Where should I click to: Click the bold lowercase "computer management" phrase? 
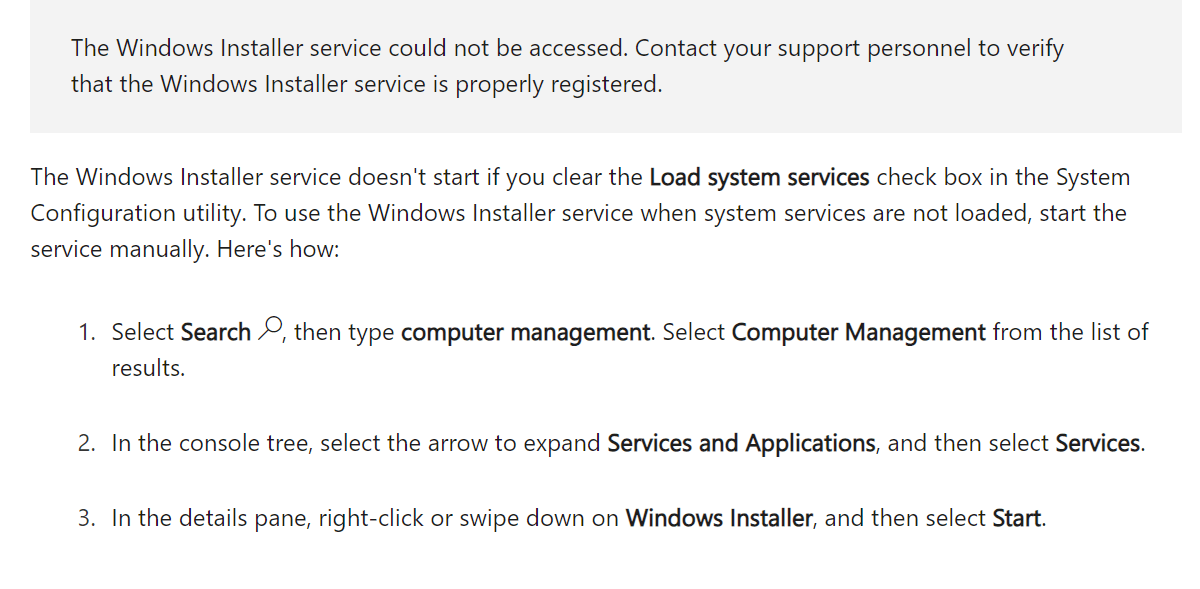coord(526,332)
